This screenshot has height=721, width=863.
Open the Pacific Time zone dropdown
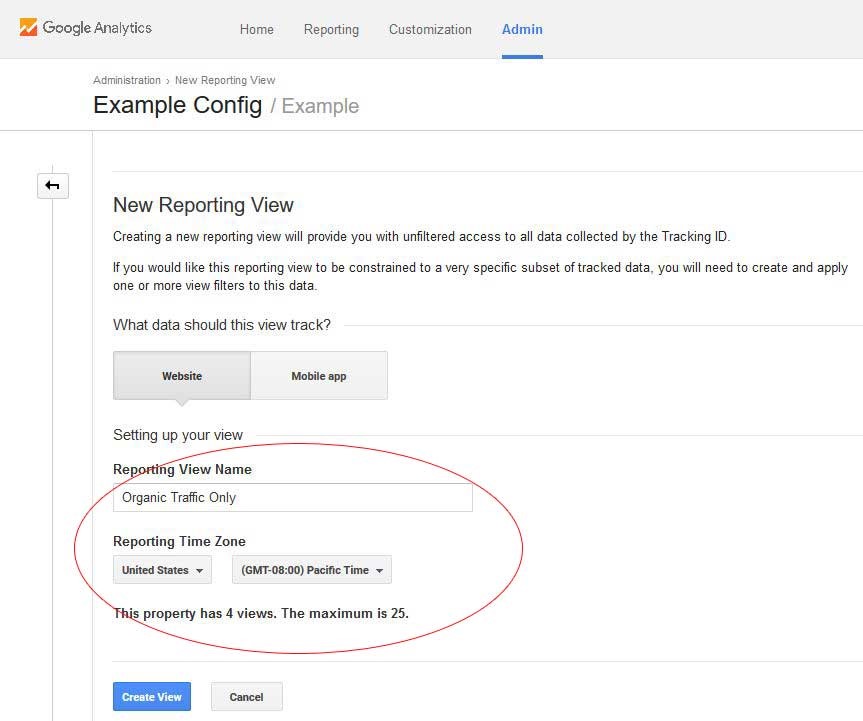(x=312, y=570)
